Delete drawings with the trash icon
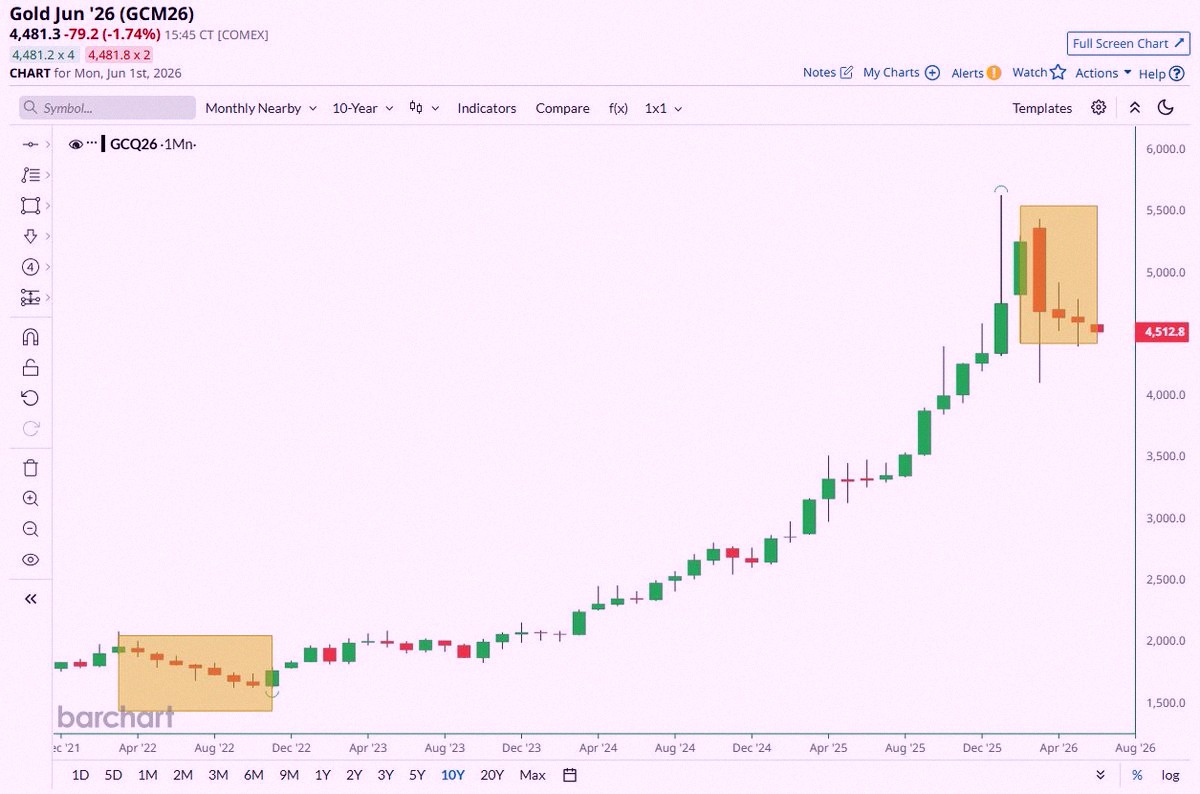1200x794 pixels. click(30, 468)
